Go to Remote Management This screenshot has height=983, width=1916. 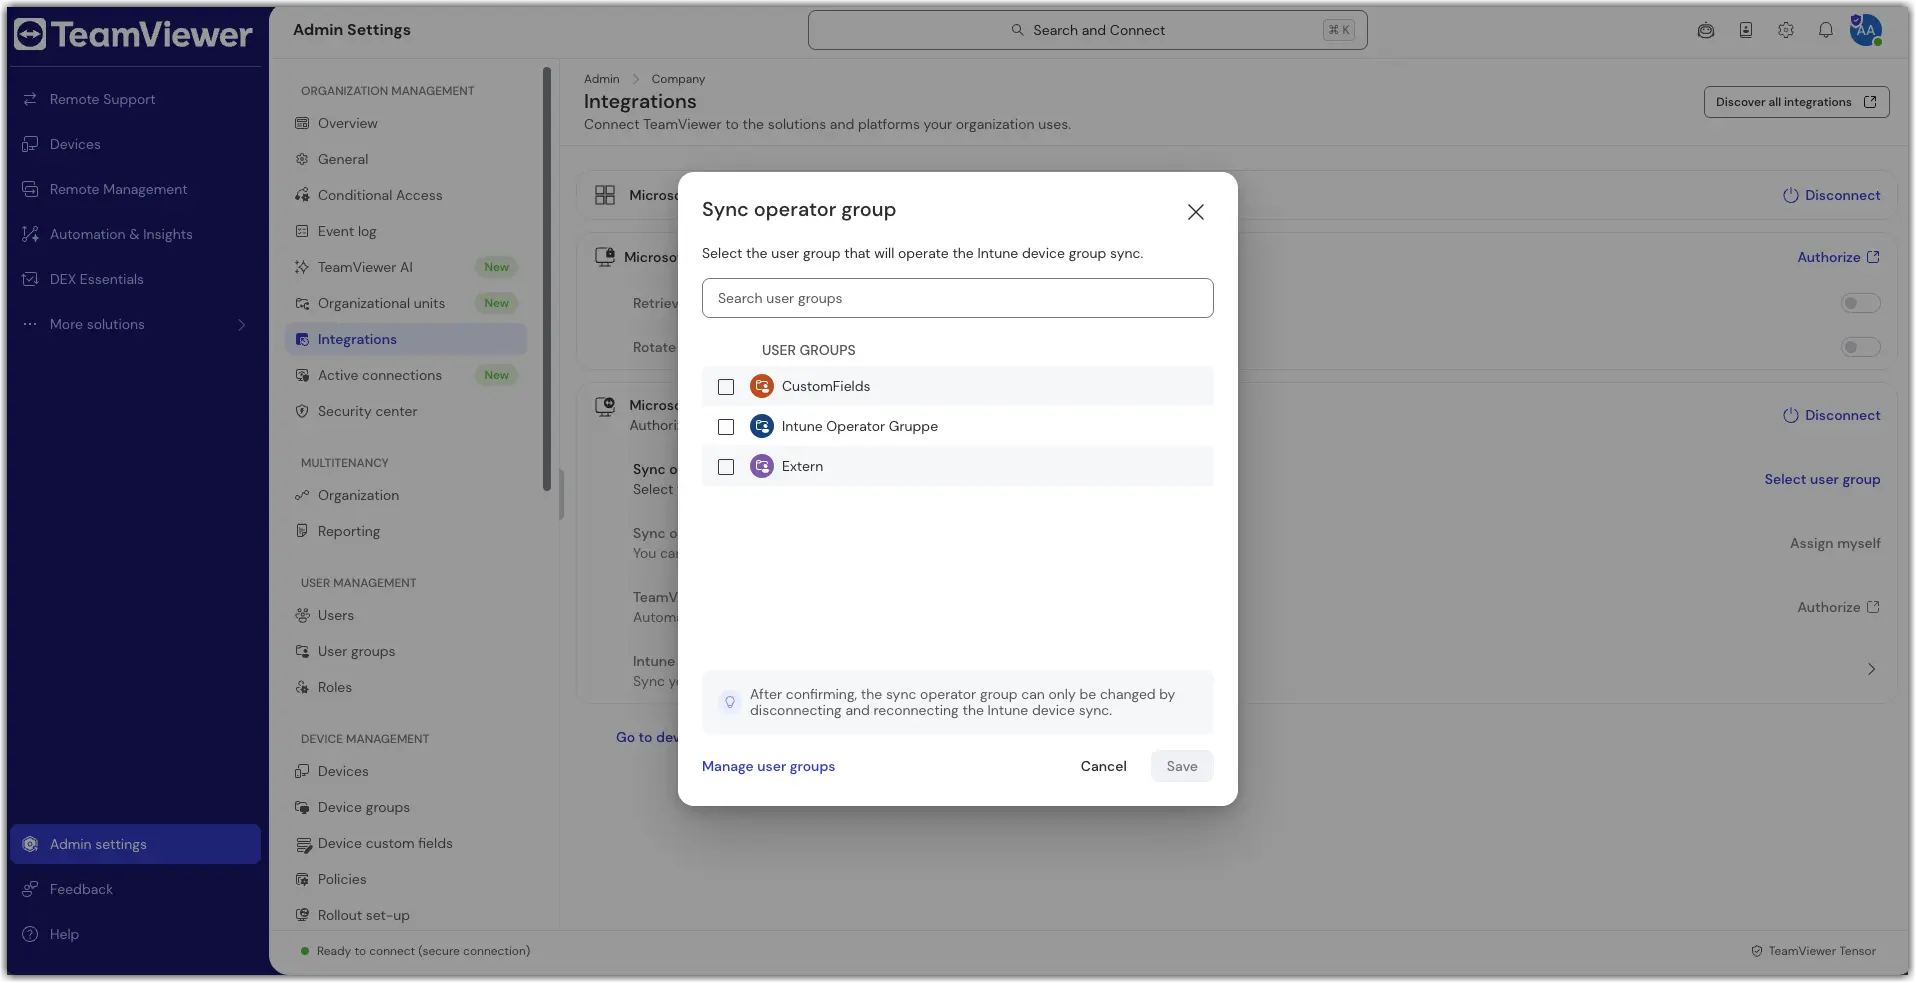[118, 189]
